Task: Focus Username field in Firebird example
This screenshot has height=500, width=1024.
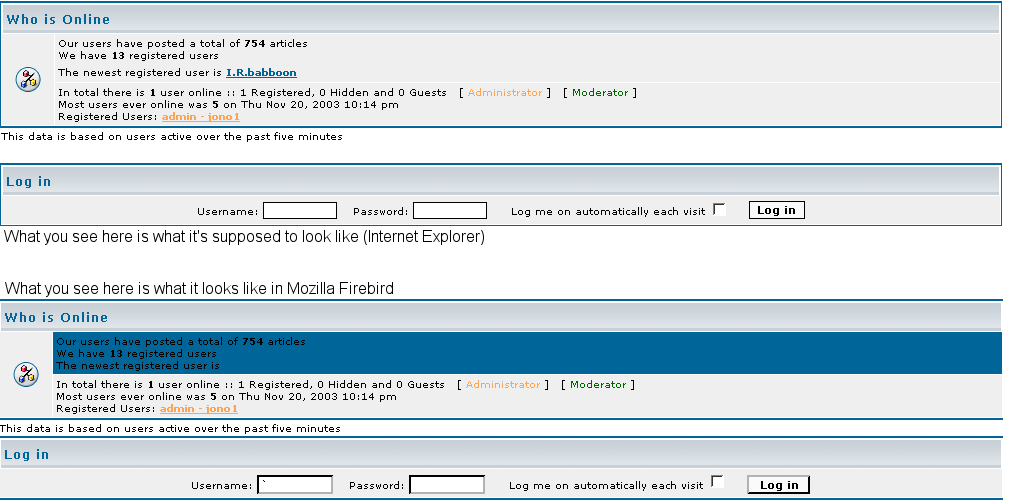Action: [295, 485]
